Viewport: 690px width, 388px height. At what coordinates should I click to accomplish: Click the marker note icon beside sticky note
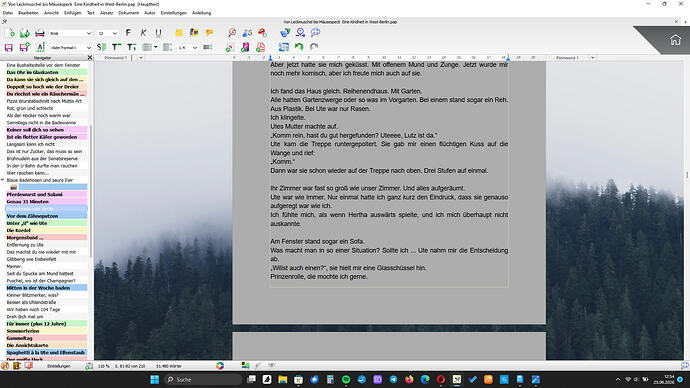(194, 33)
